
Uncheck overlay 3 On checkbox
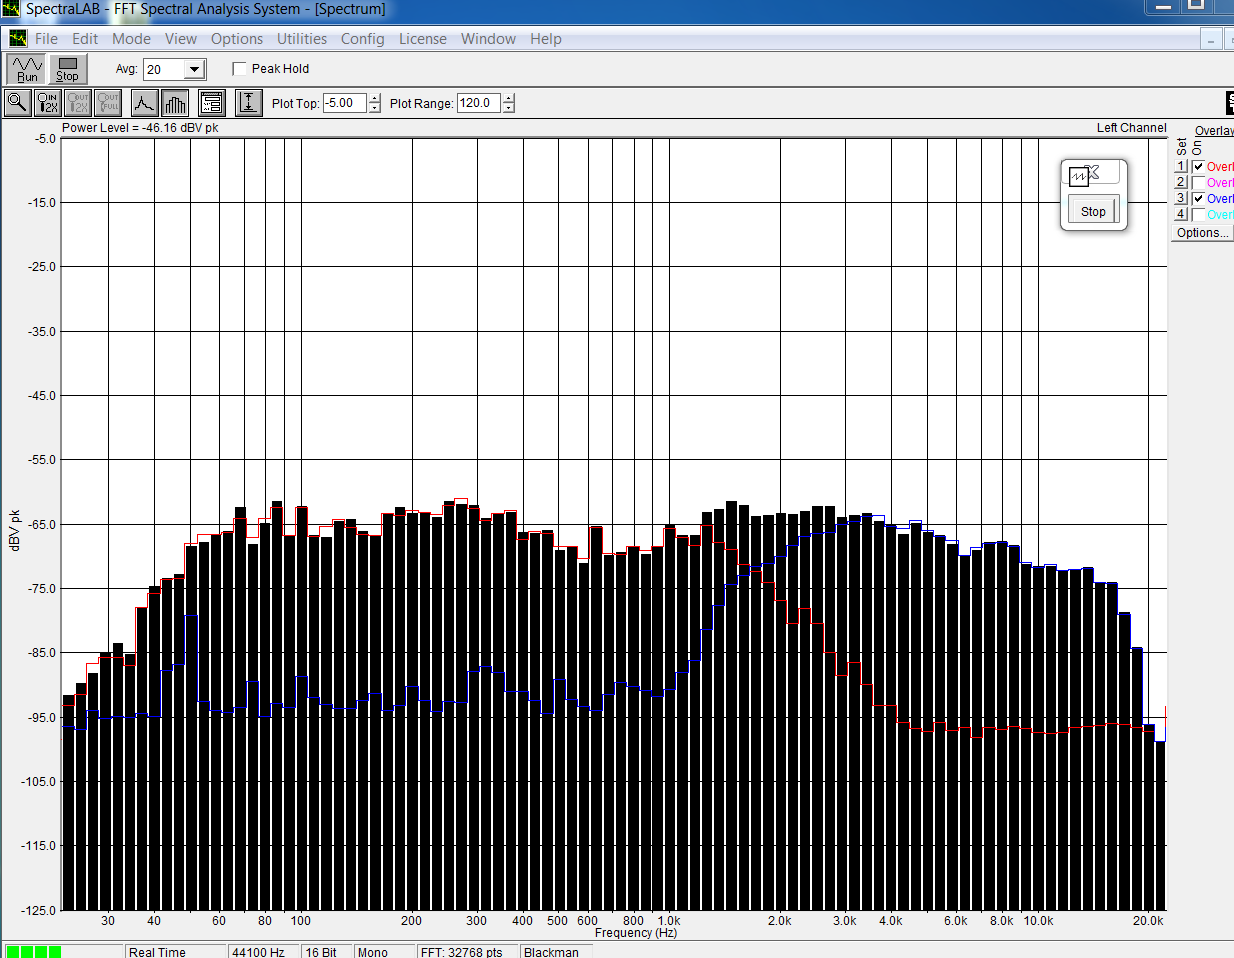point(1198,199)
